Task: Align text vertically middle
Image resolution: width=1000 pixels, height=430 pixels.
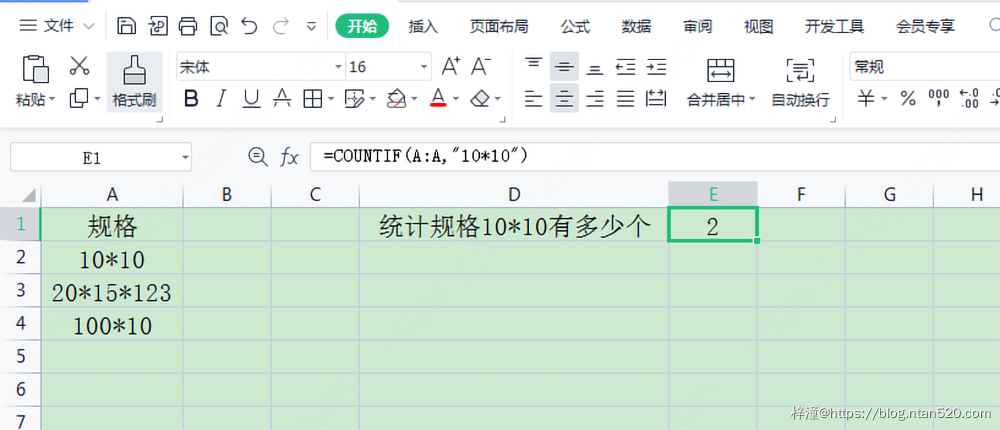Action: pyautogui.click(x=564, y=66)
